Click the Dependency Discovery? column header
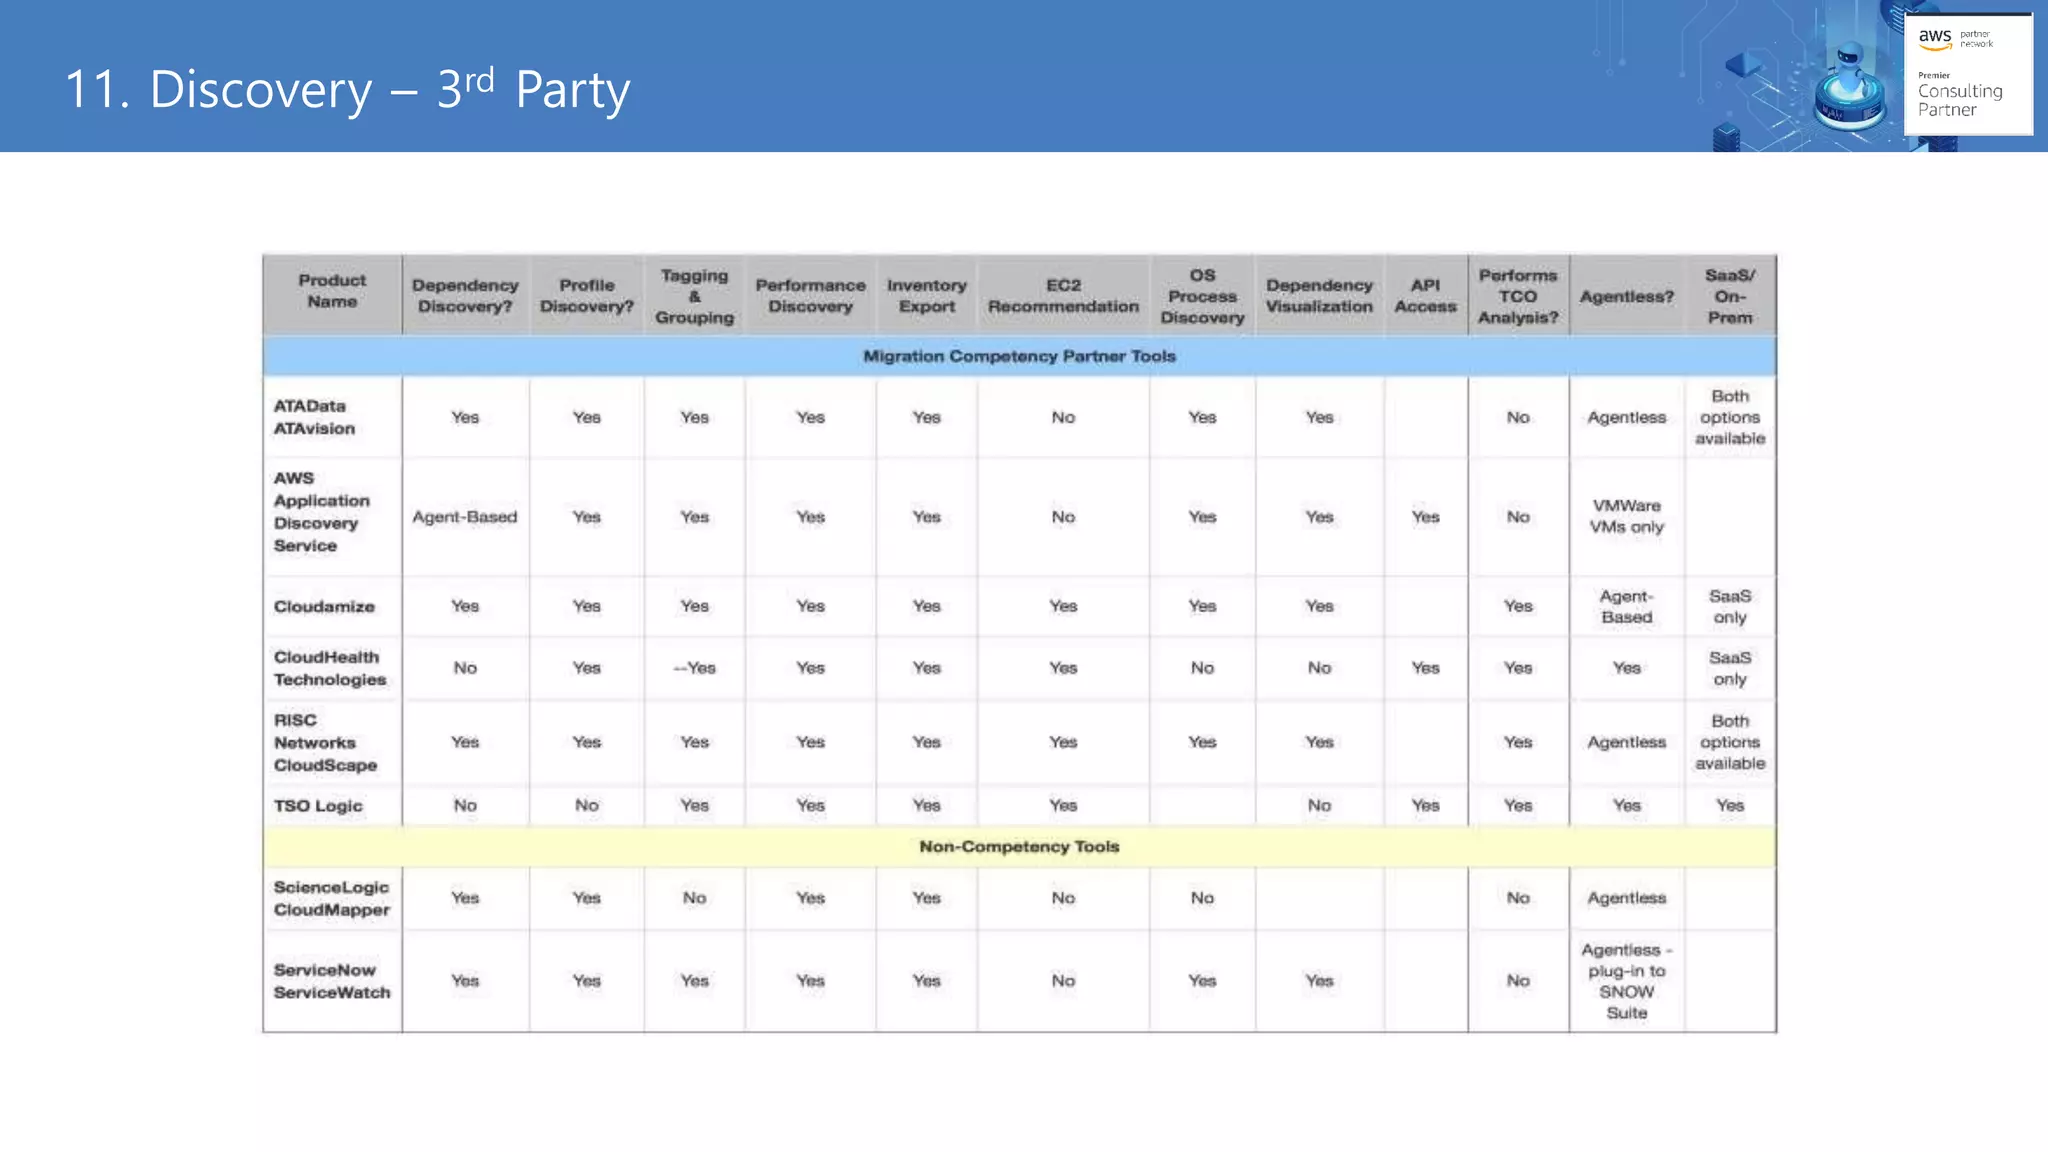Viewport: 2048px width, 1152px height. pyautogui.click(x=465, y=296)
